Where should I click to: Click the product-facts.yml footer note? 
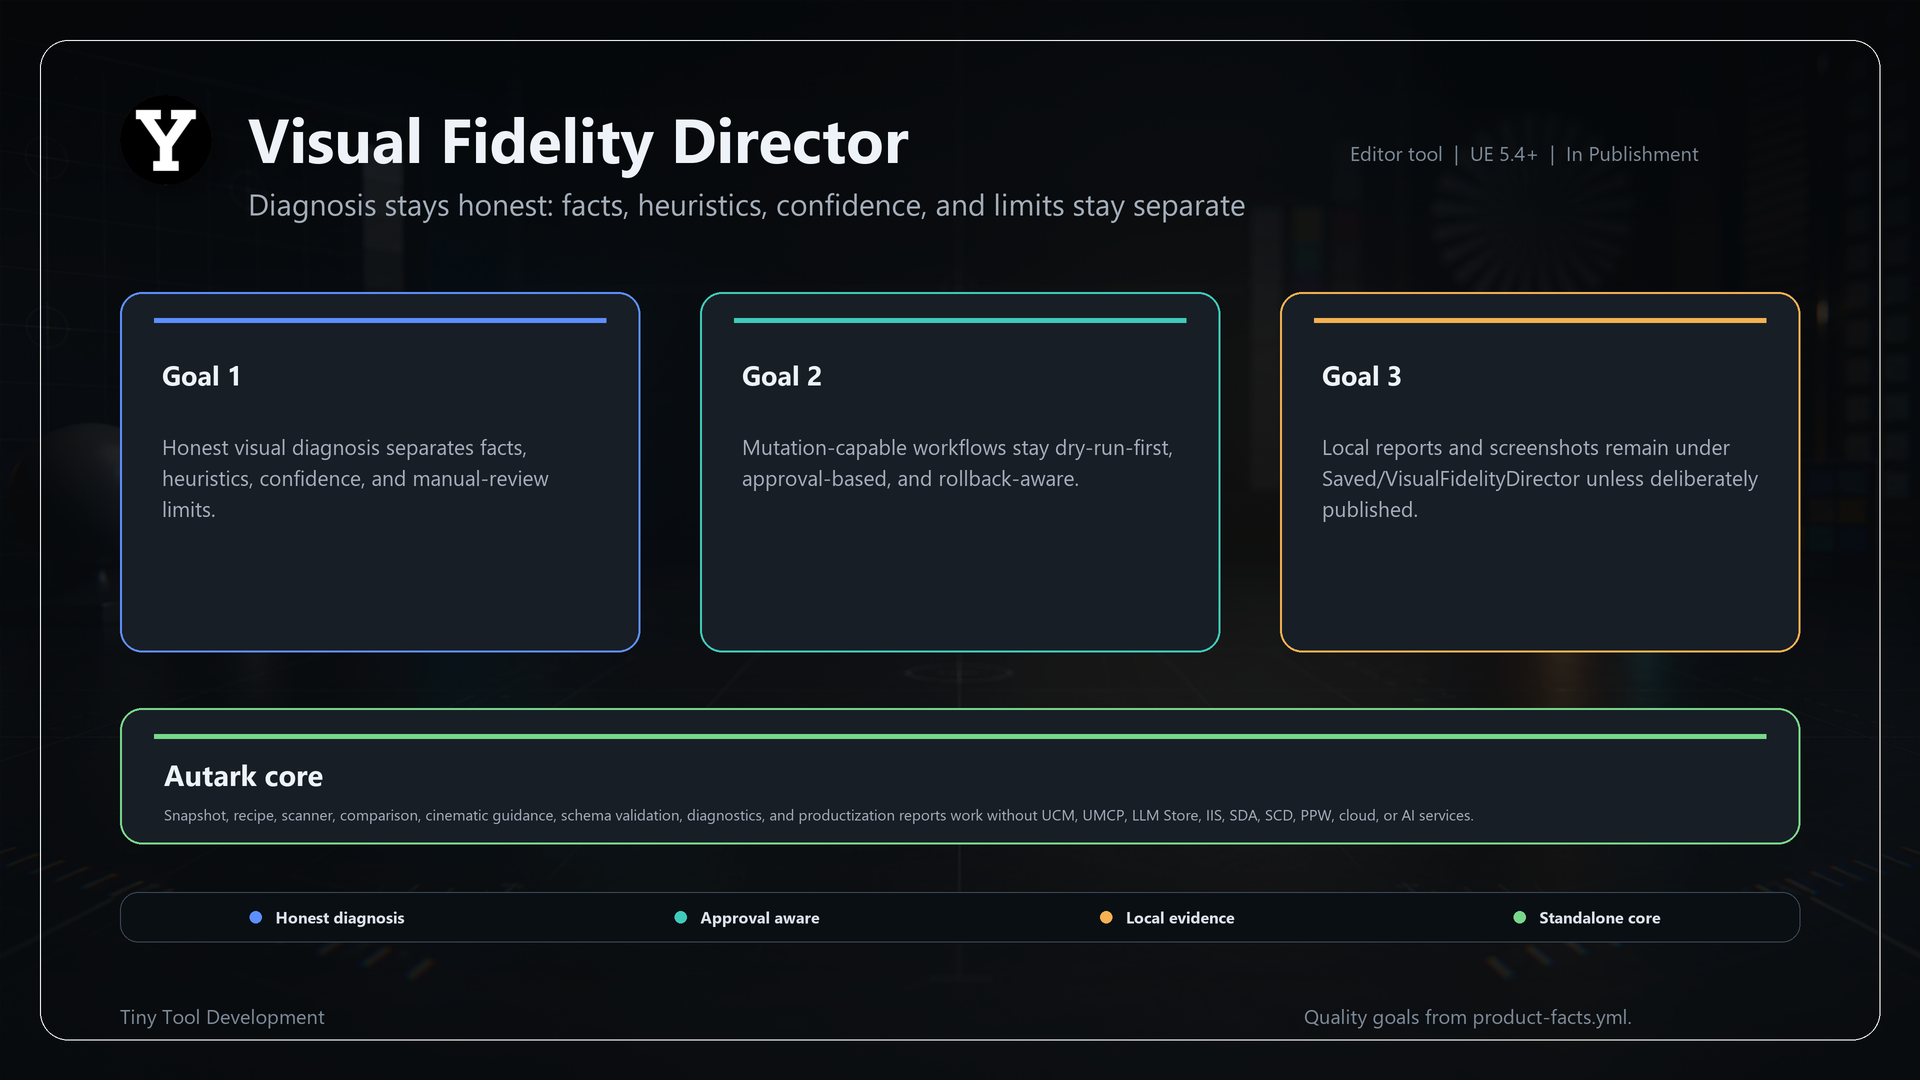(x=1468, y=1017)
